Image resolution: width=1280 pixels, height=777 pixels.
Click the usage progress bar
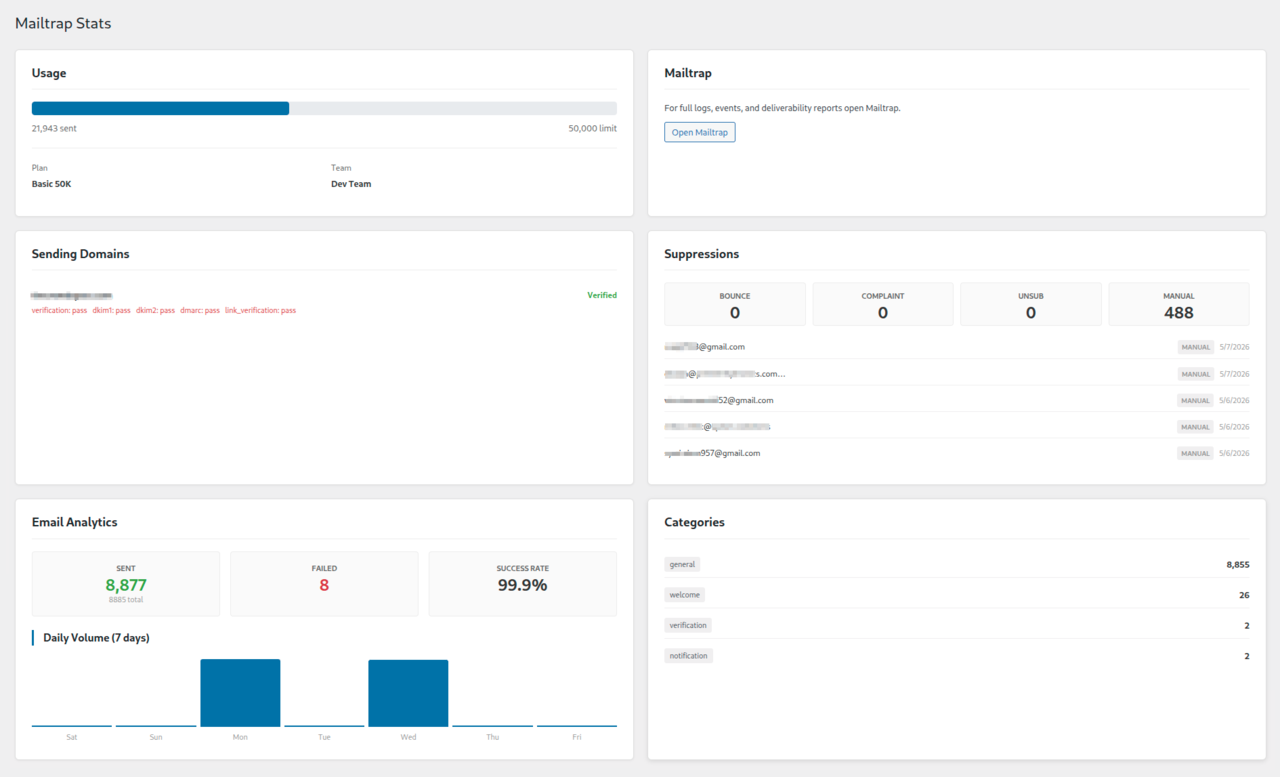(324, 108)
